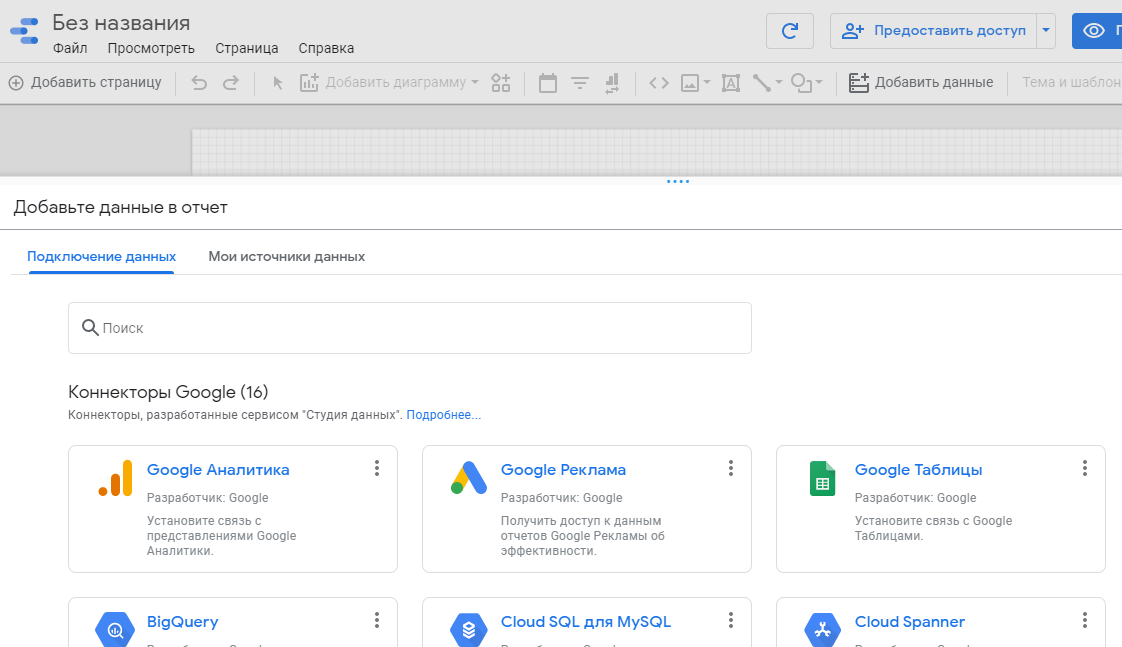Click the Cloud Spanner connector icon
The height and width of the screenshot is (647, 1122).
(x=822, y=630)
